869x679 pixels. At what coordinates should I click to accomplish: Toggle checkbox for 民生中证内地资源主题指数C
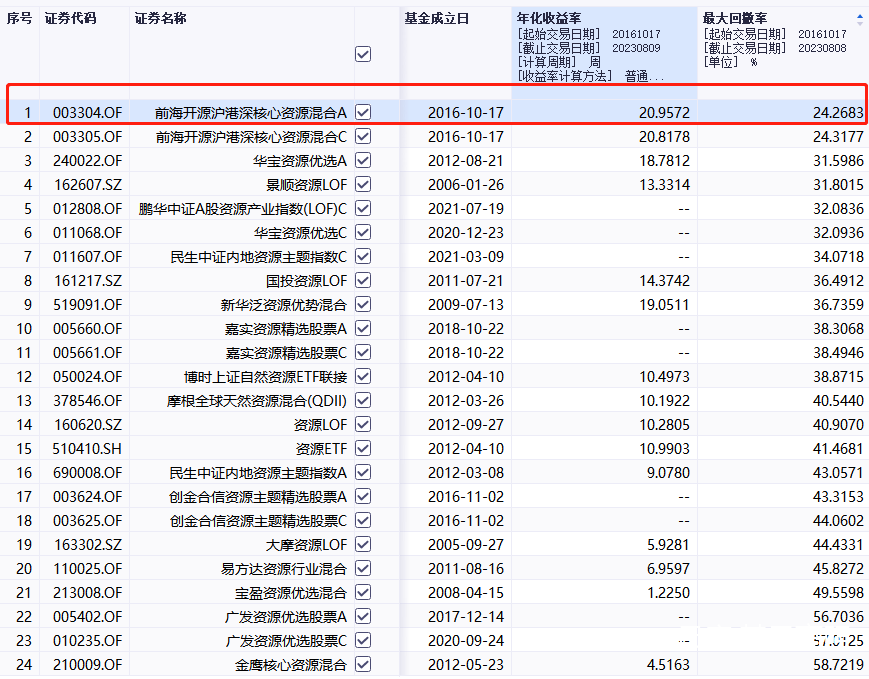363,257
